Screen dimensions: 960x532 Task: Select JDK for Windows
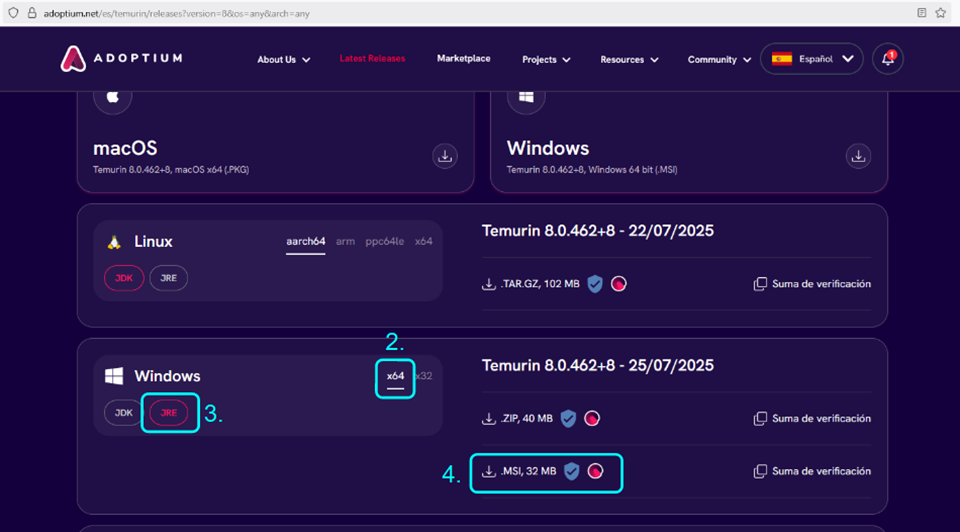click(124, 413)
